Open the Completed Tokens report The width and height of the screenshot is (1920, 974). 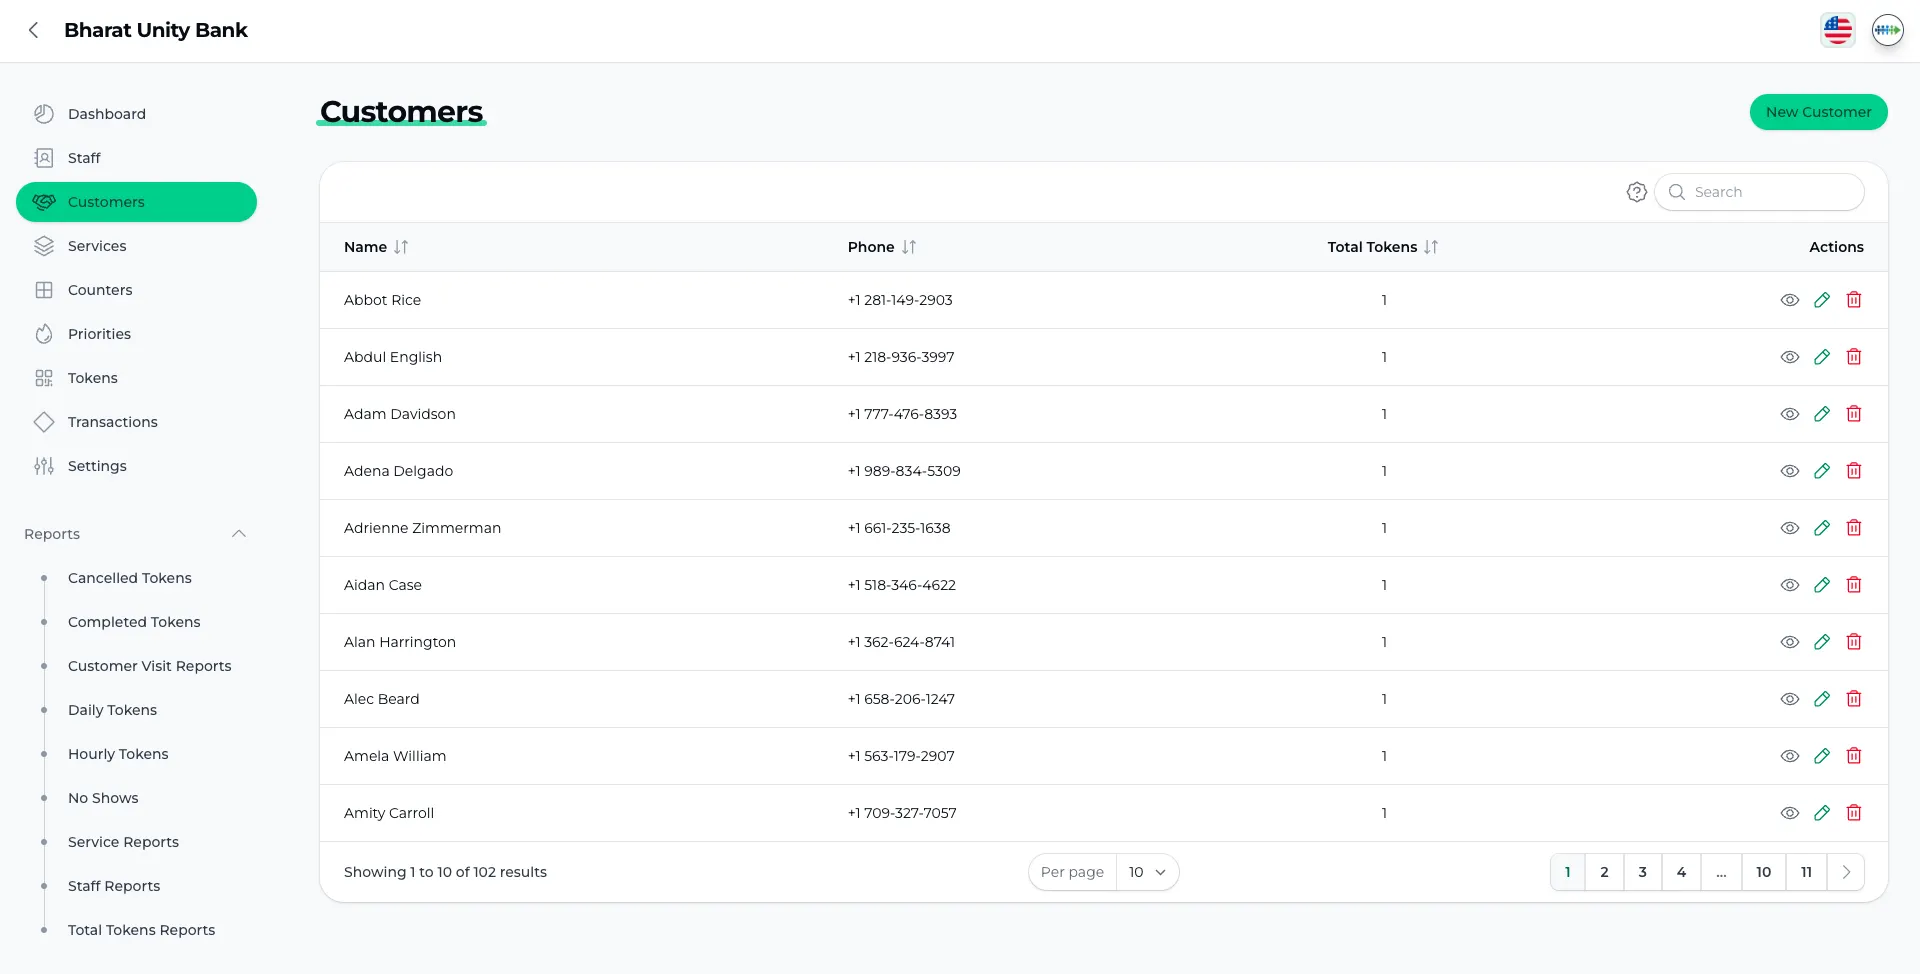tap(134, 622)
